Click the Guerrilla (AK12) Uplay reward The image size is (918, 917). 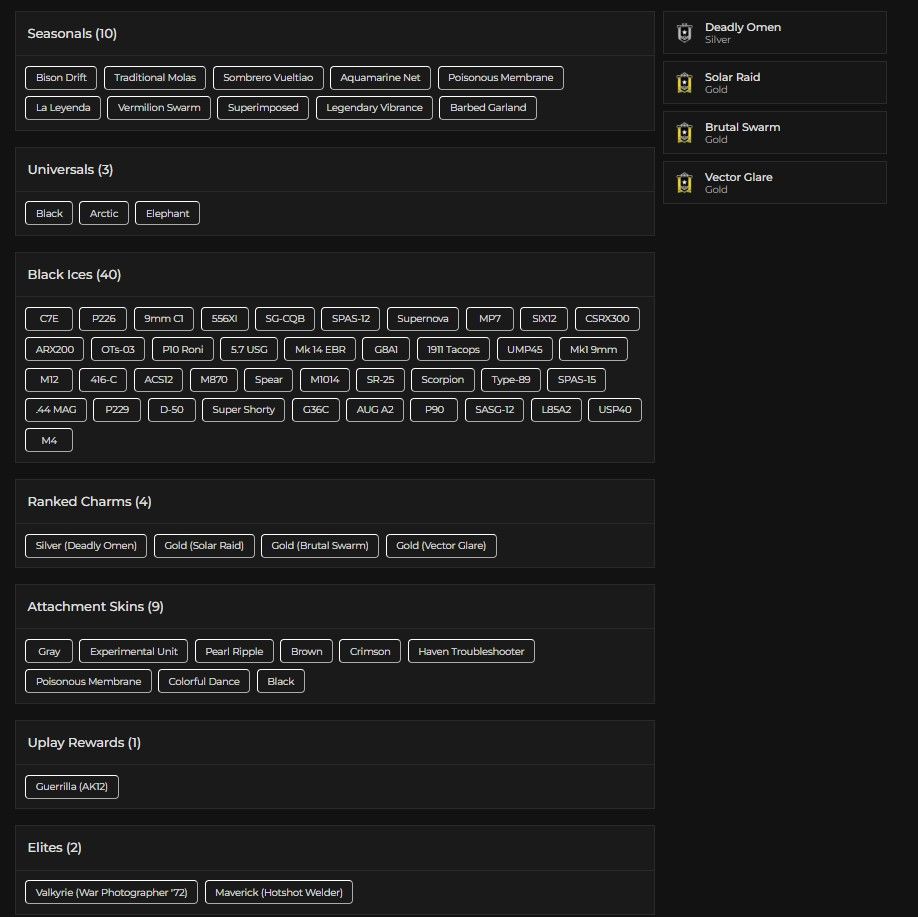(72, 788)
